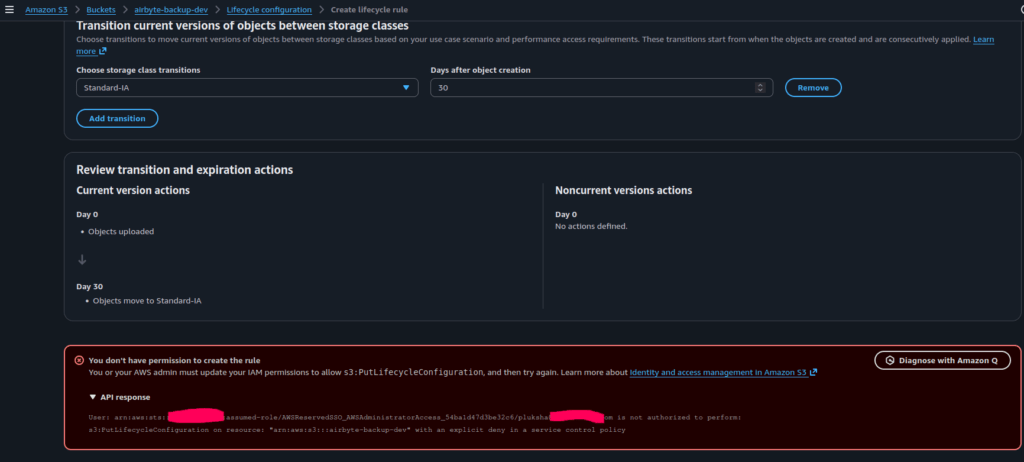The image size is (1024, 462).
Task: Open Lifecycle configuration breadcrumb link
Action: (269, 10)
